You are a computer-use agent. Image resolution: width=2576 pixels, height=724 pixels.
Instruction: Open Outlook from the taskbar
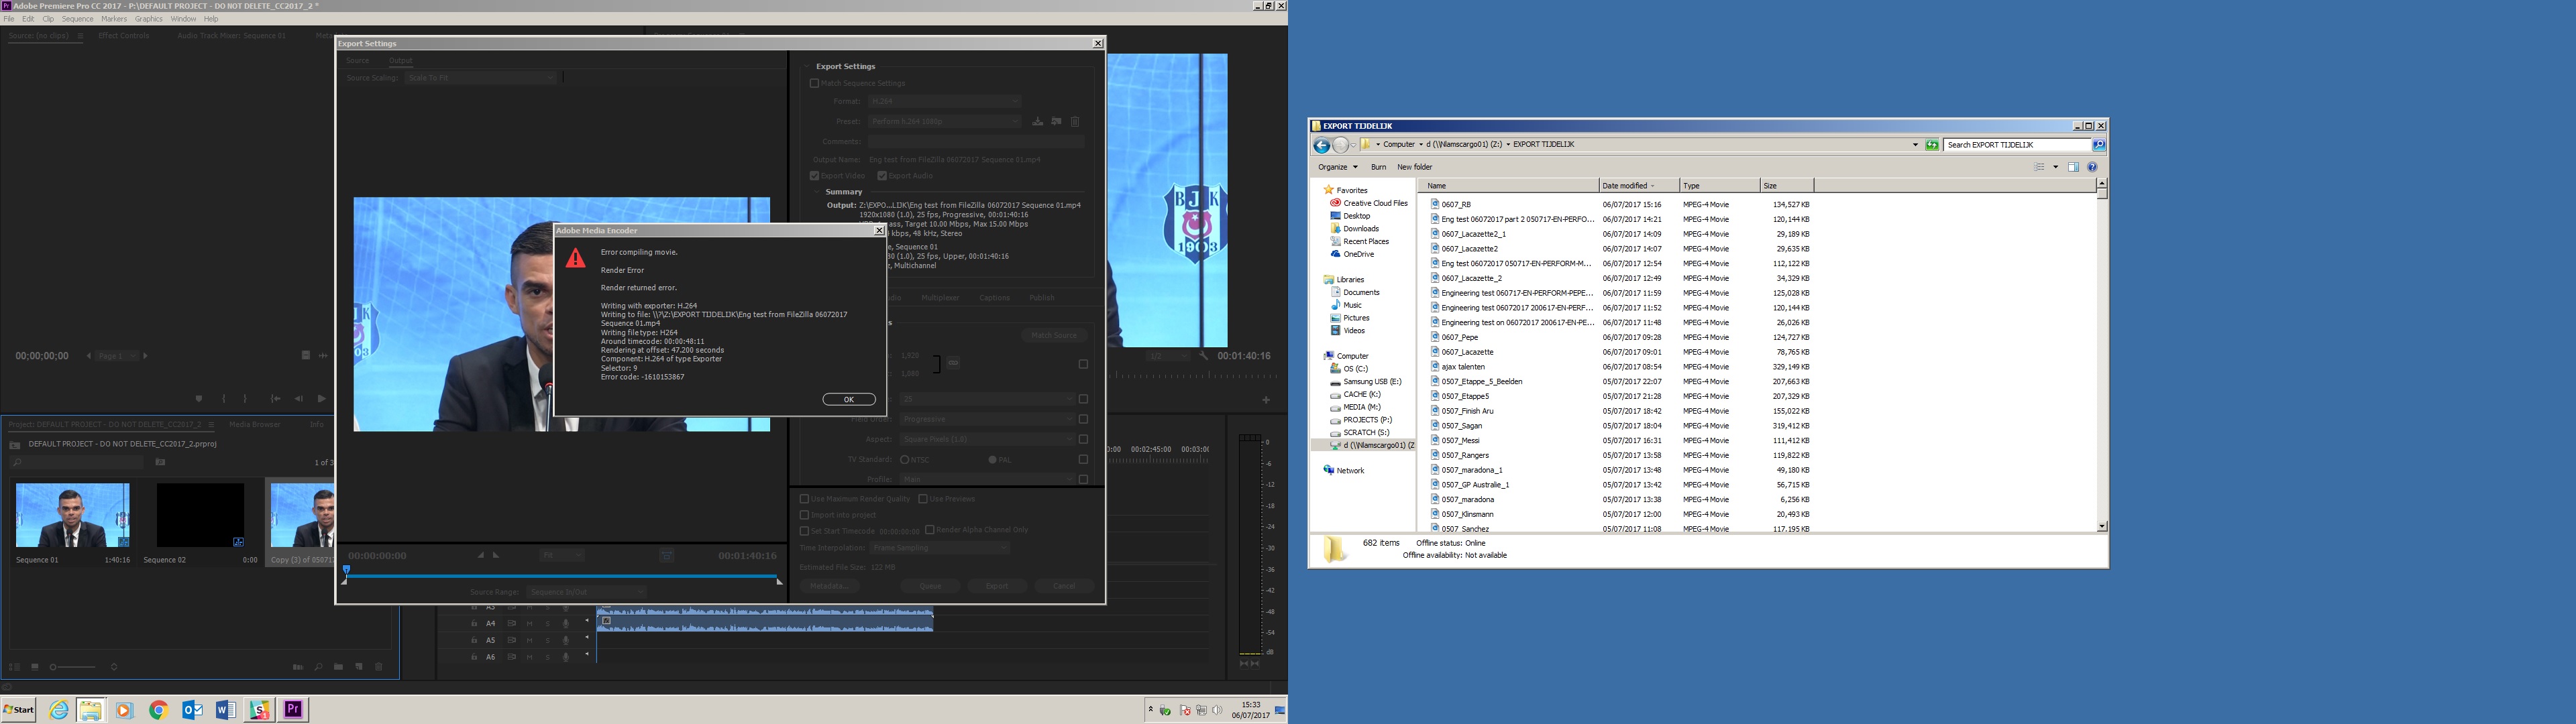[x=192, y=710]
